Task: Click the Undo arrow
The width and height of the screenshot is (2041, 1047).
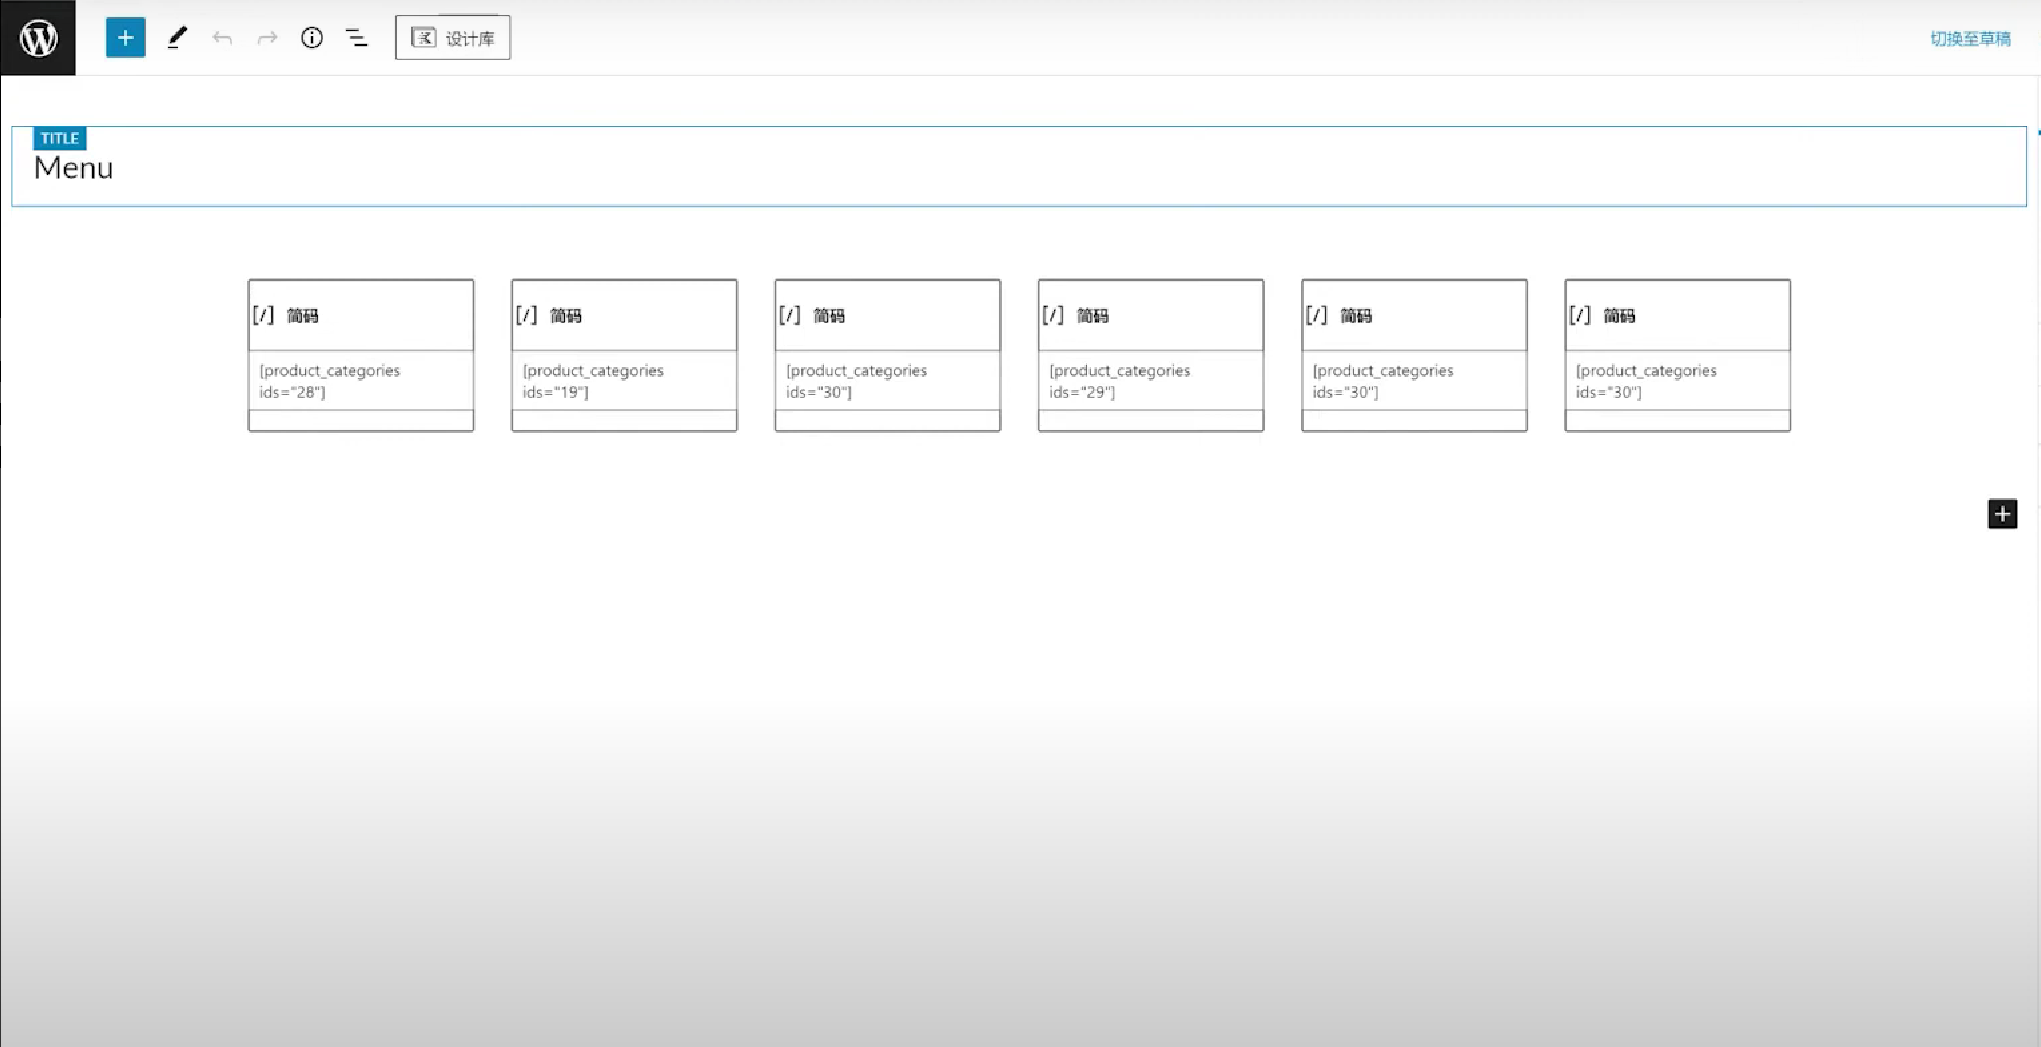Action: (x=222, y=38)
